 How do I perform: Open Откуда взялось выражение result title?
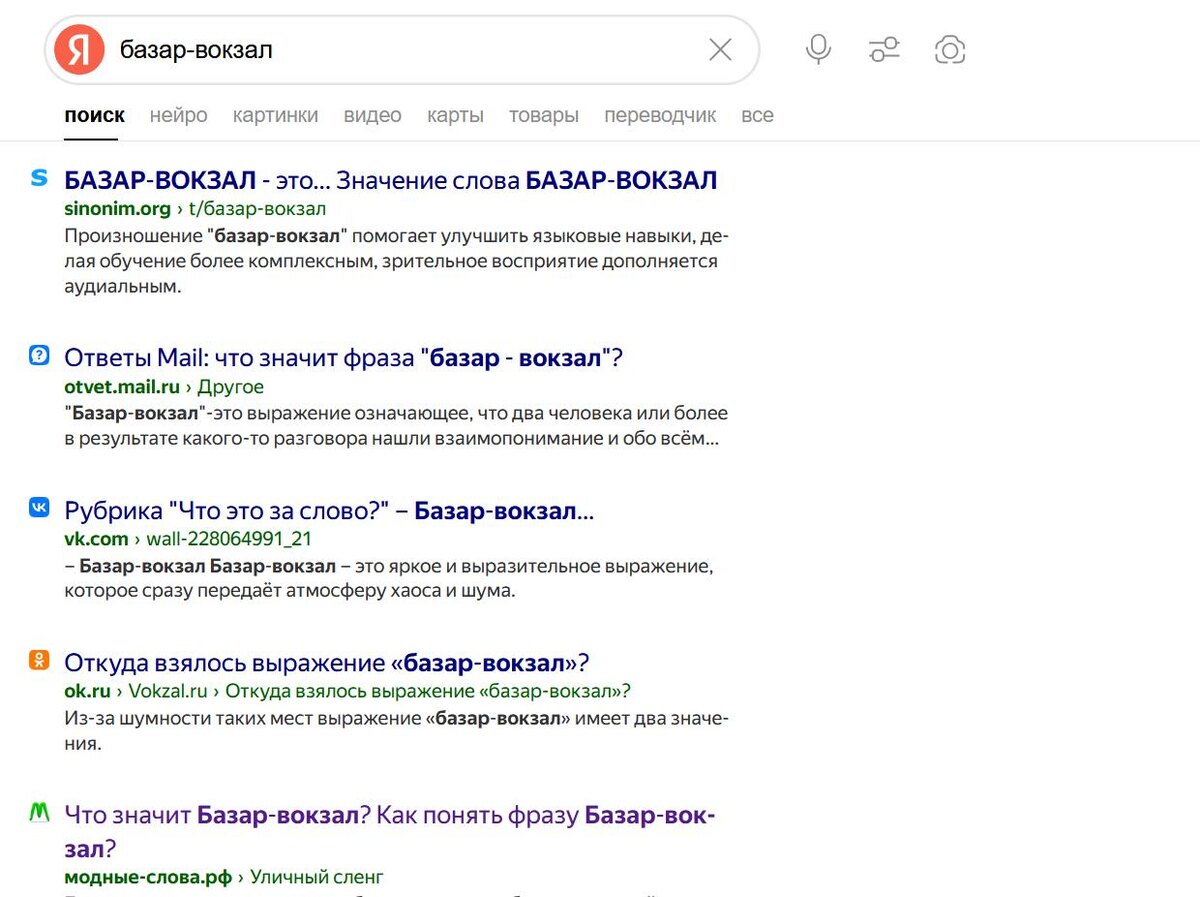click(327, 663)
